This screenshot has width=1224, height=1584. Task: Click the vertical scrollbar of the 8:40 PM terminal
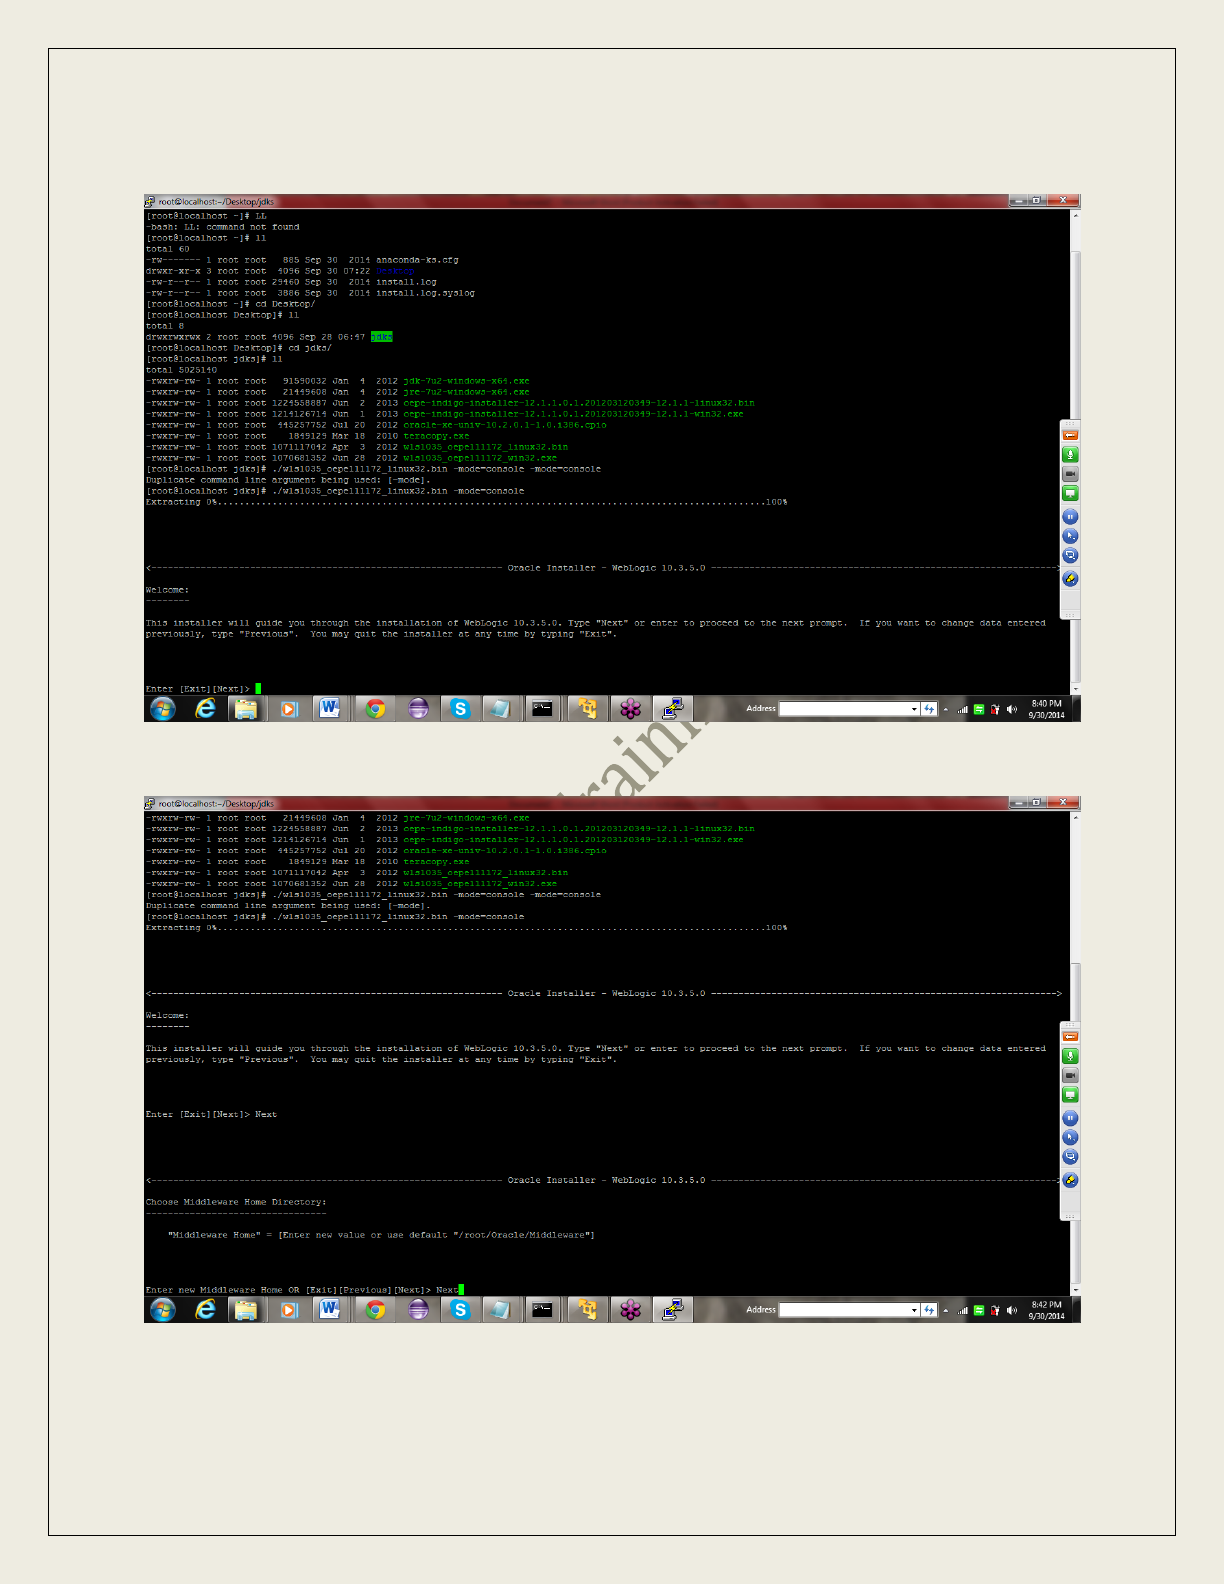click(1076, 450)
